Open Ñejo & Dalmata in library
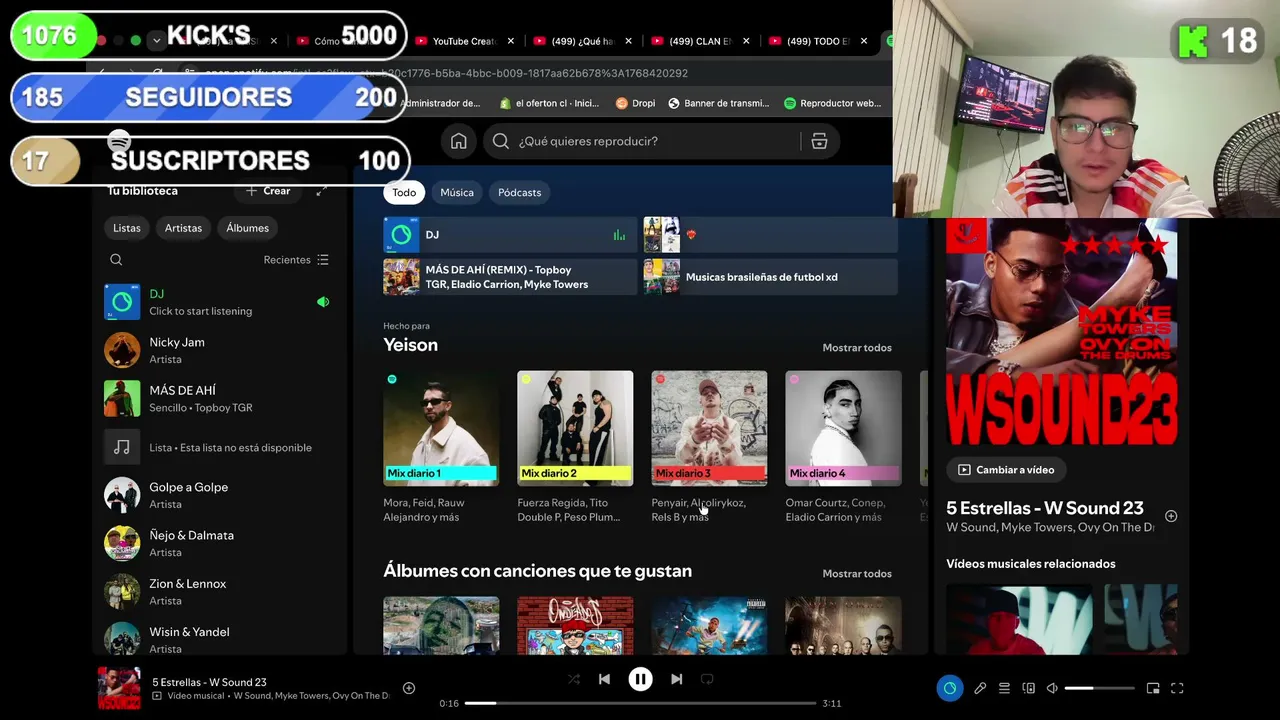This screenshot has height=720, width=1280. point(219,543)
